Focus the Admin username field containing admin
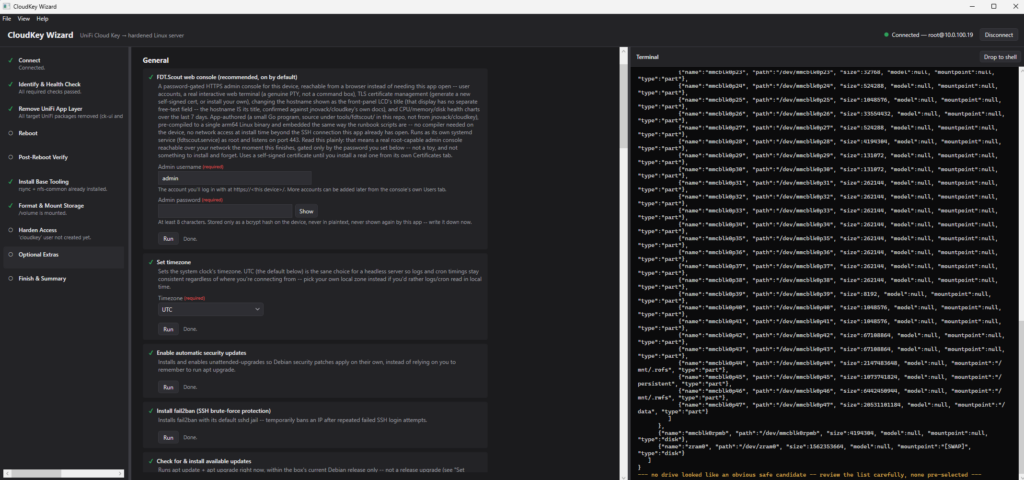Image resolution: width=1024 pixels, height=480 pixels. pyautogui.click(x=234, y=178)
